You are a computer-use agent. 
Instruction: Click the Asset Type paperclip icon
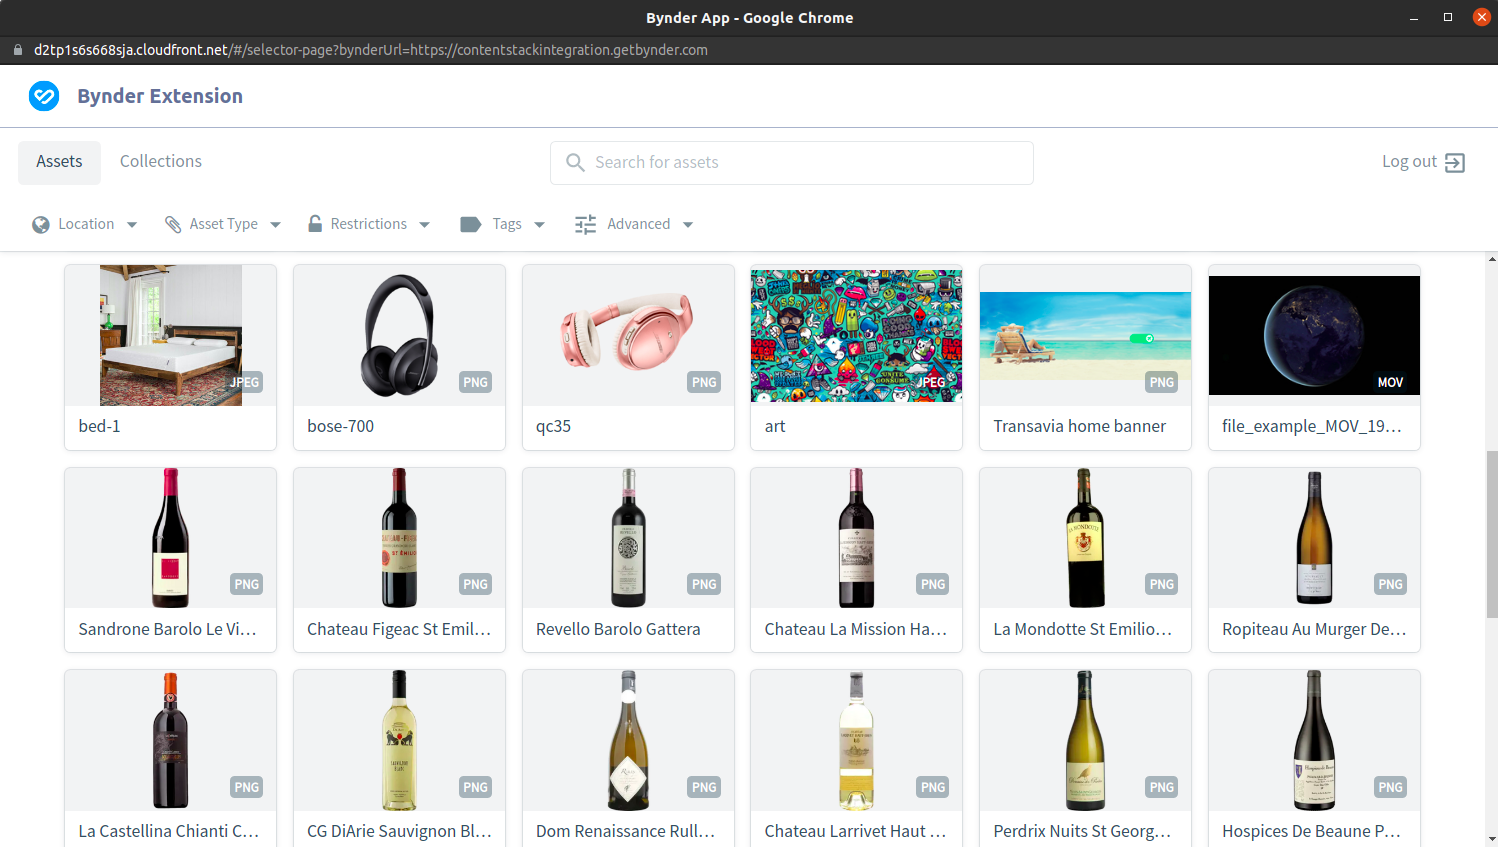pos(173,225)
